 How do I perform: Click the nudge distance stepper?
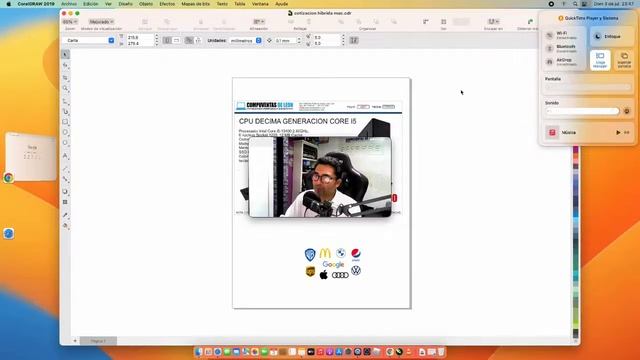click(299, 40)
